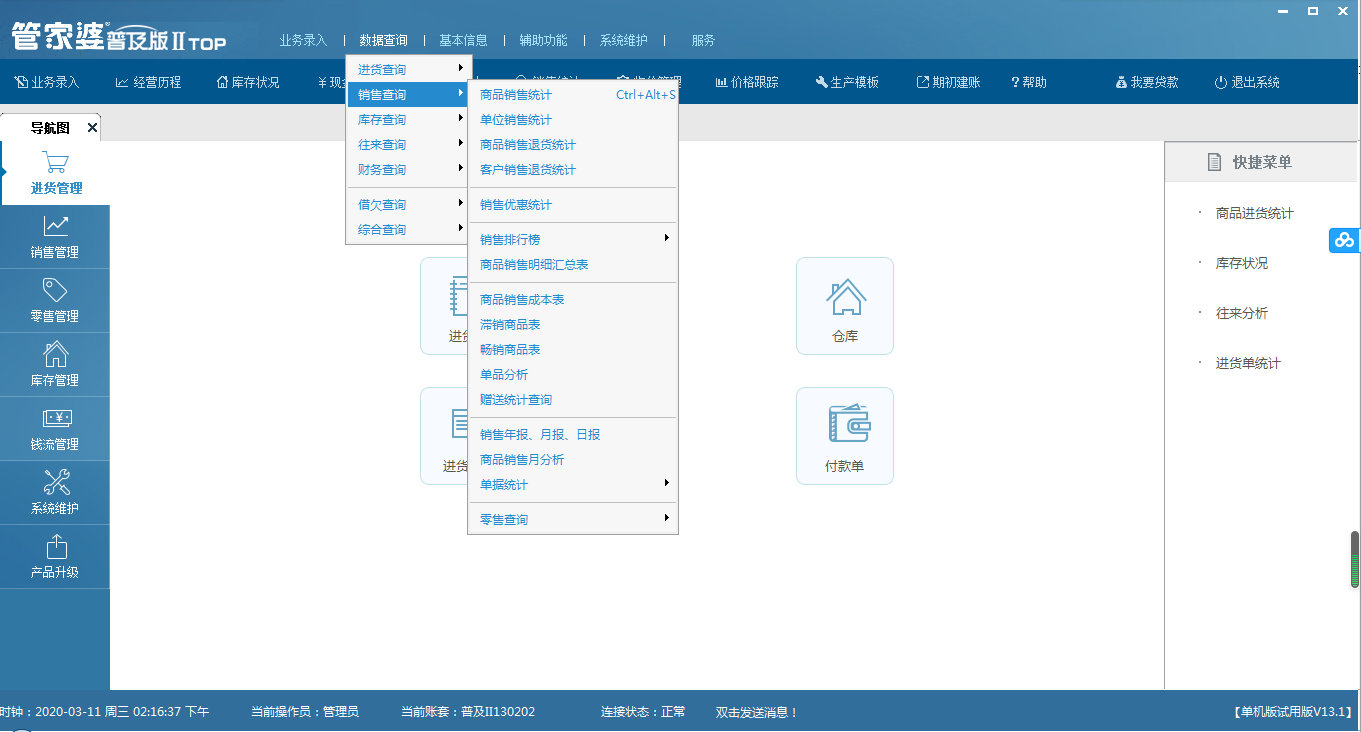This screenshot has width=1361, height=732.
Task: Open 系统维护 wrench icon in sidebar
Action: tap(55, 483)
